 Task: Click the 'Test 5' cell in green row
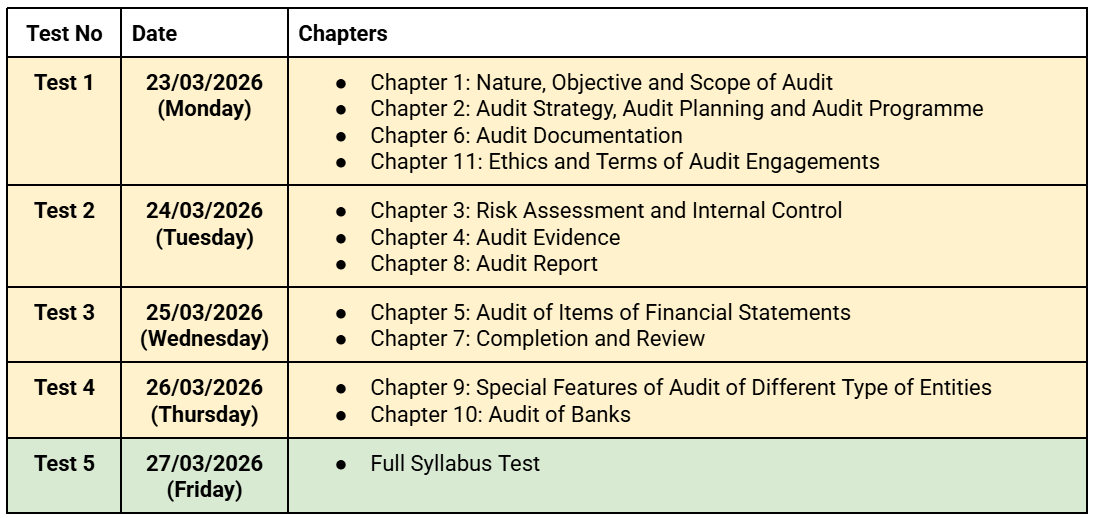coord(64,464)
